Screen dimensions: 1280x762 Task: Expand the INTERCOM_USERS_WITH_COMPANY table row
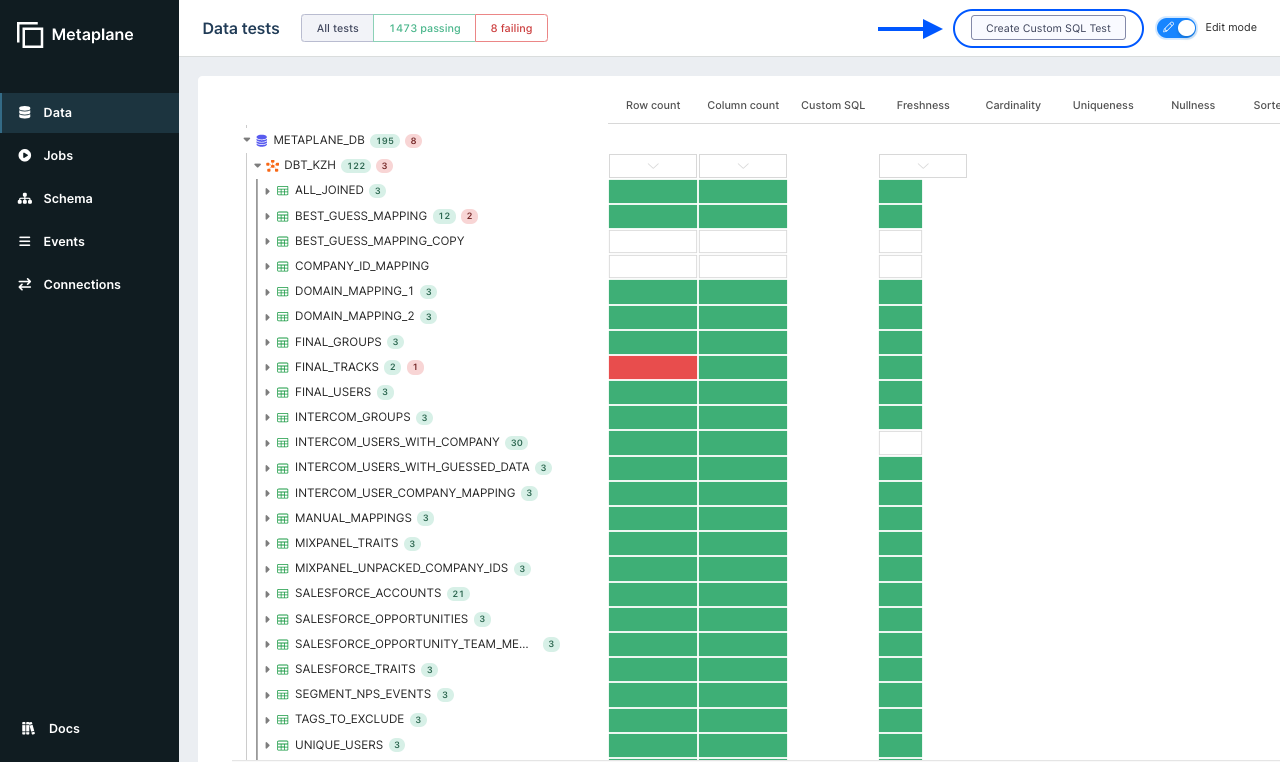[x=268, y=443]
